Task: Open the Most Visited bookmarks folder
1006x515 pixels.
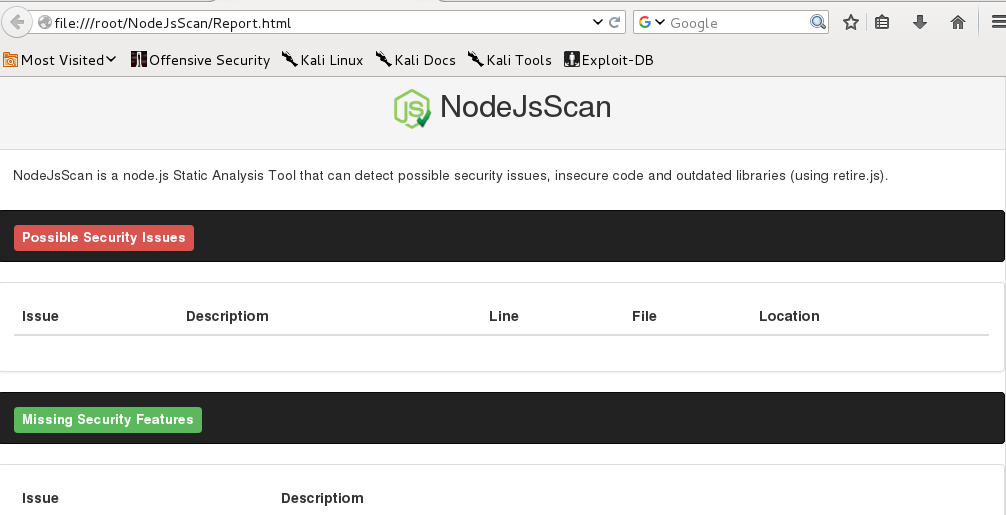Action: (x=60, y=60)
